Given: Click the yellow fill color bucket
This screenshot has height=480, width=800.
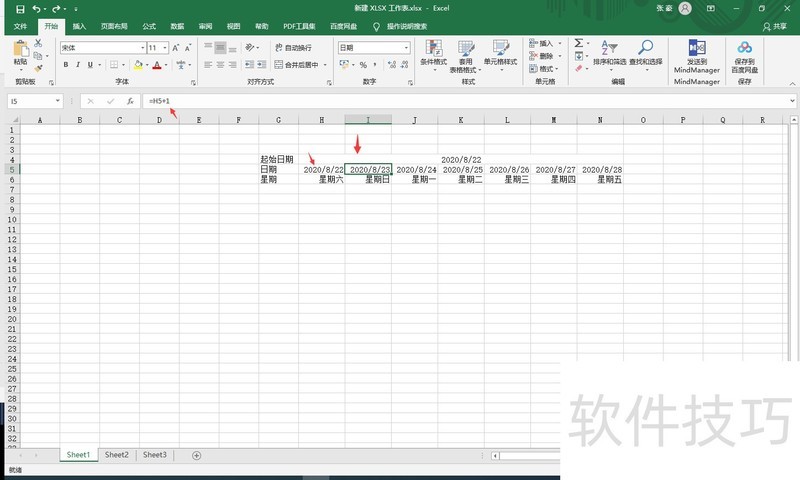Looking at the screenshot, I should pyautogui.click(x=135, y=65).
